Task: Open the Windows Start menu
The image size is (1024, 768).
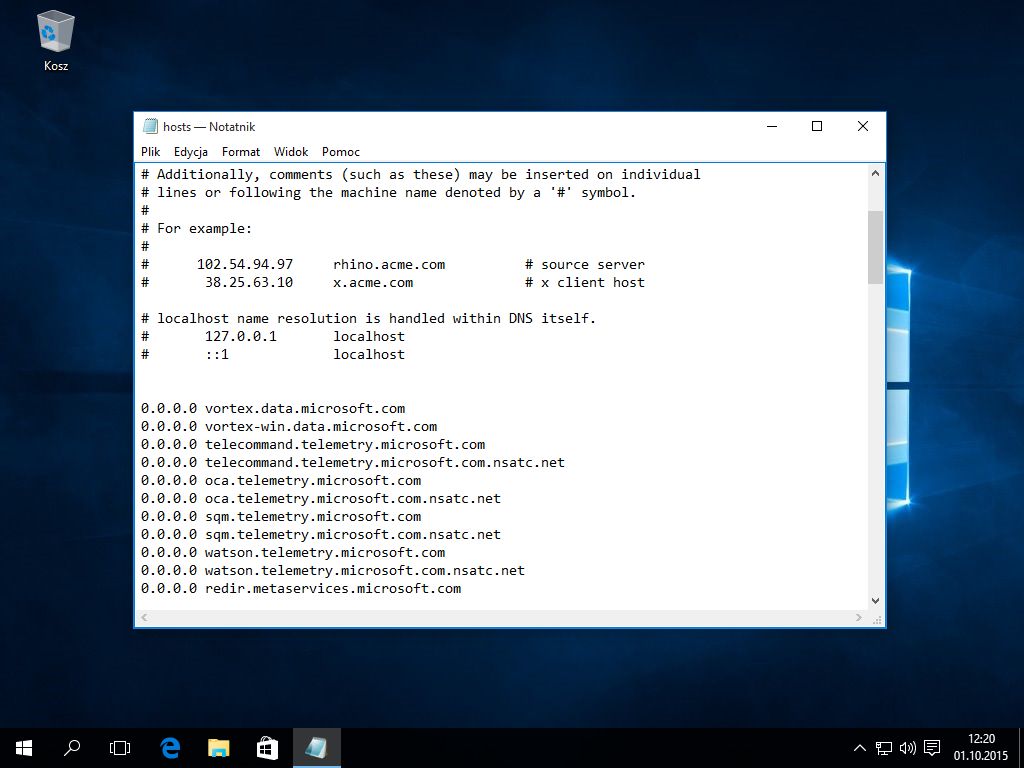Action: [x=24, y=748]
